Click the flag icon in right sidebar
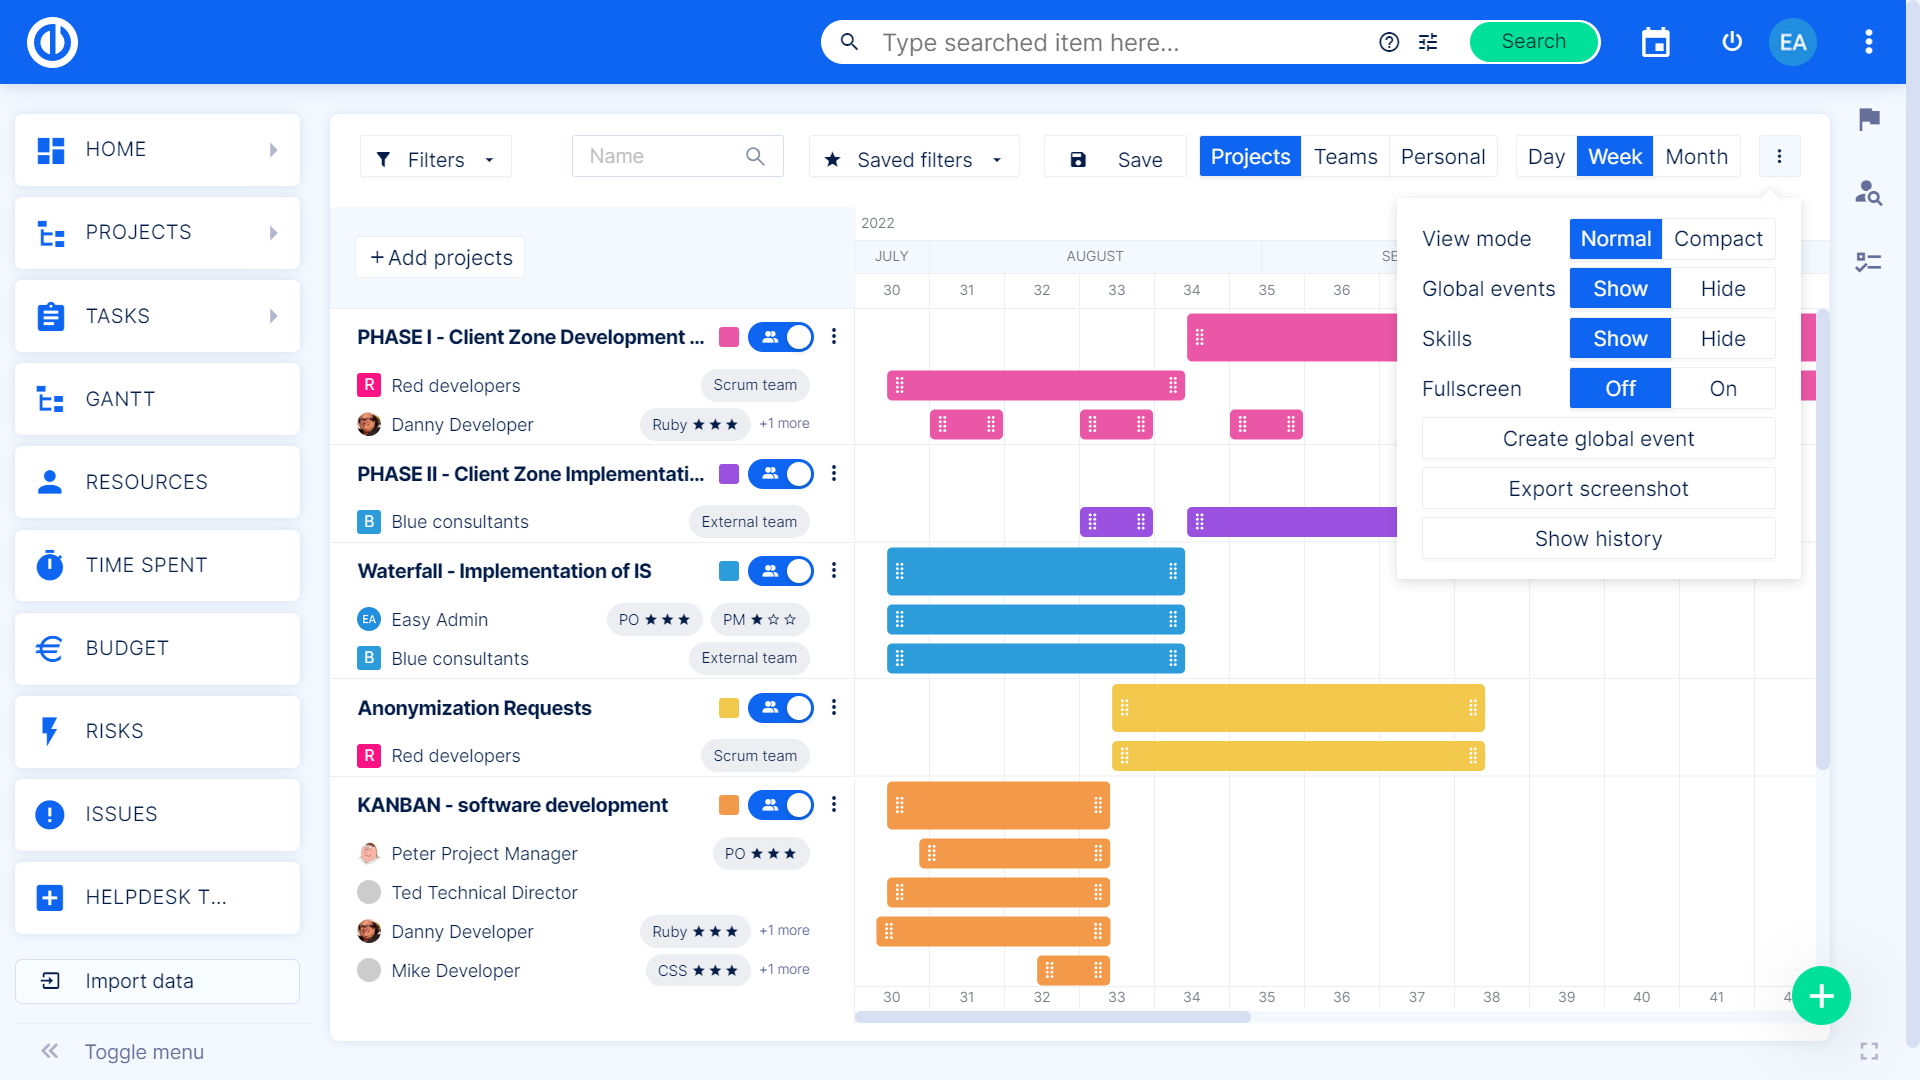Image resolution: width=1920 pixels, height=1080 pixels. [x=1869, y=119]
